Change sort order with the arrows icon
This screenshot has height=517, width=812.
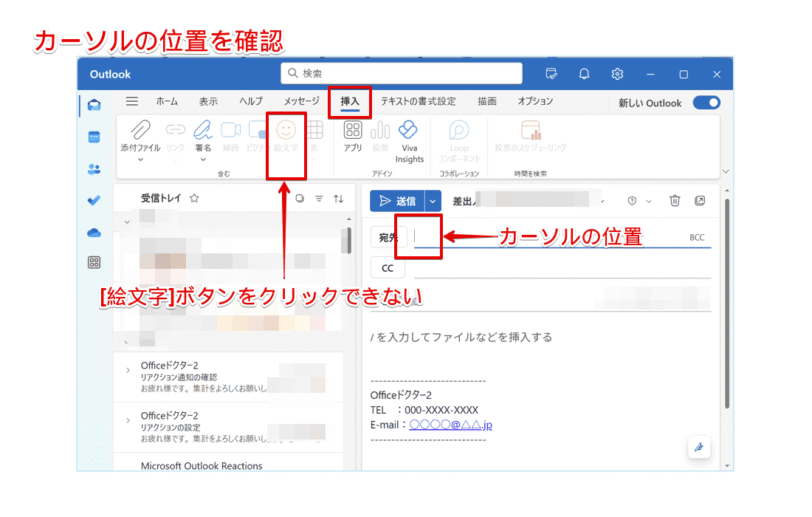339,198
